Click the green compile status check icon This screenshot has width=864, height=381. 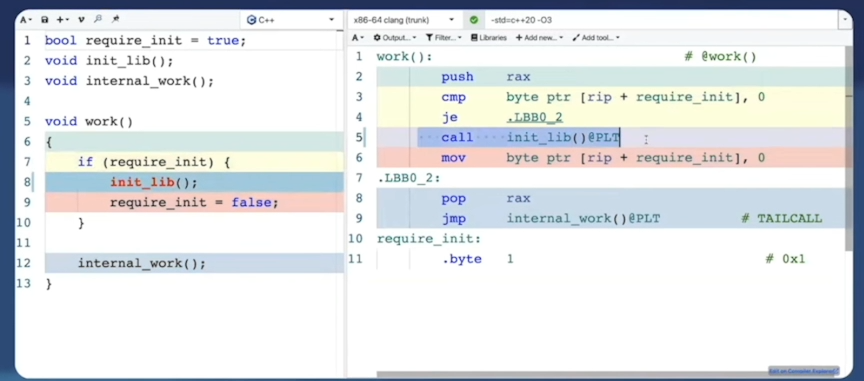click(474, 20)
